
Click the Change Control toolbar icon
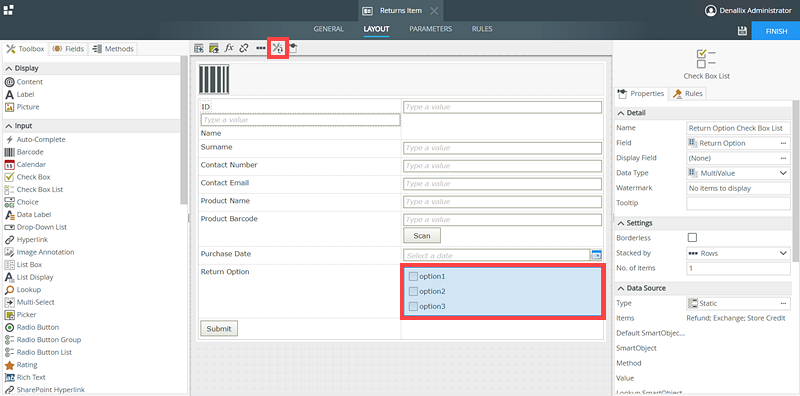pos(278,48)
